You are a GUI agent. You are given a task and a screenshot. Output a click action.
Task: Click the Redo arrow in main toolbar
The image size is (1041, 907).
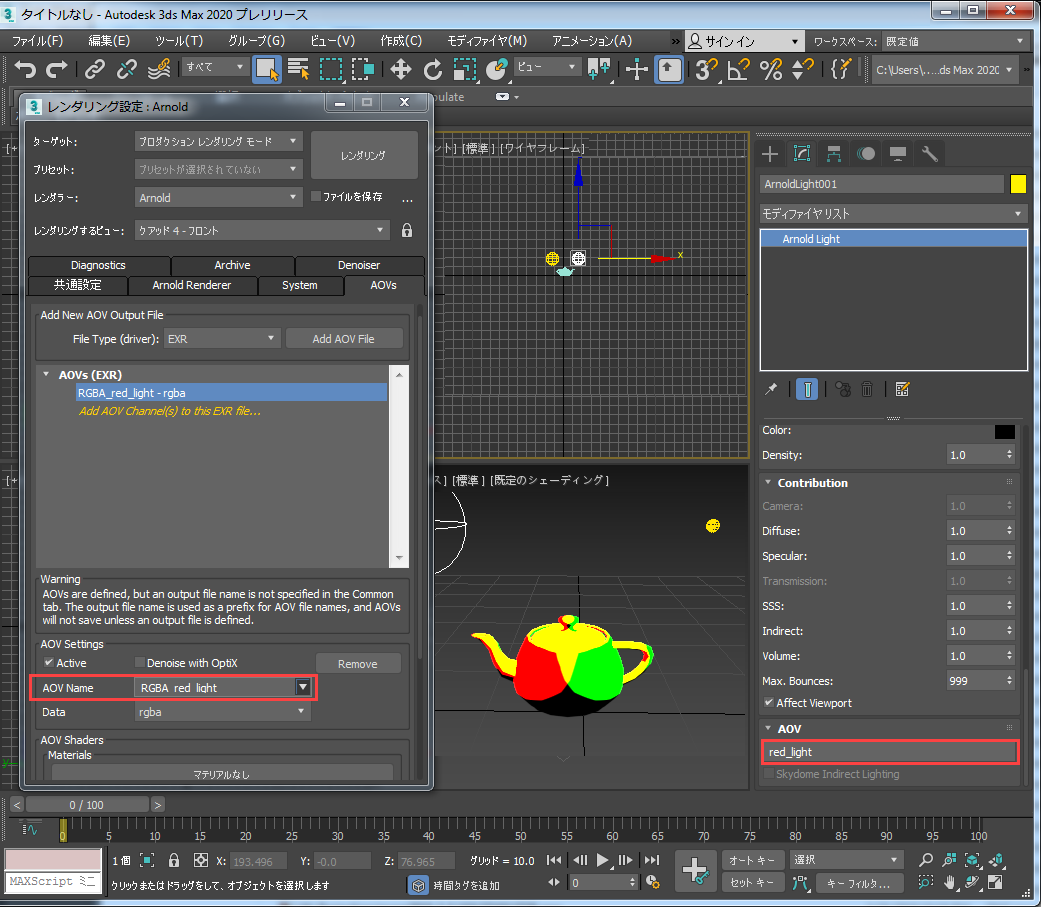[x=56, y=69]
